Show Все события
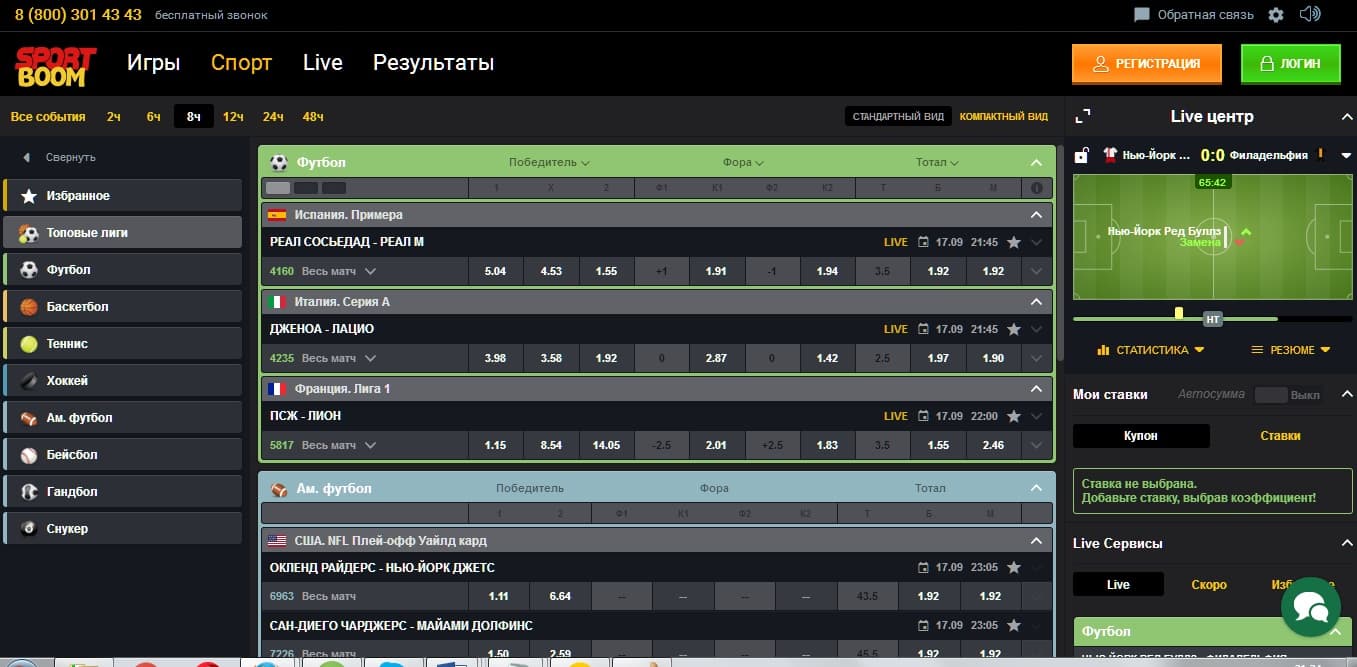 [48, 117]
